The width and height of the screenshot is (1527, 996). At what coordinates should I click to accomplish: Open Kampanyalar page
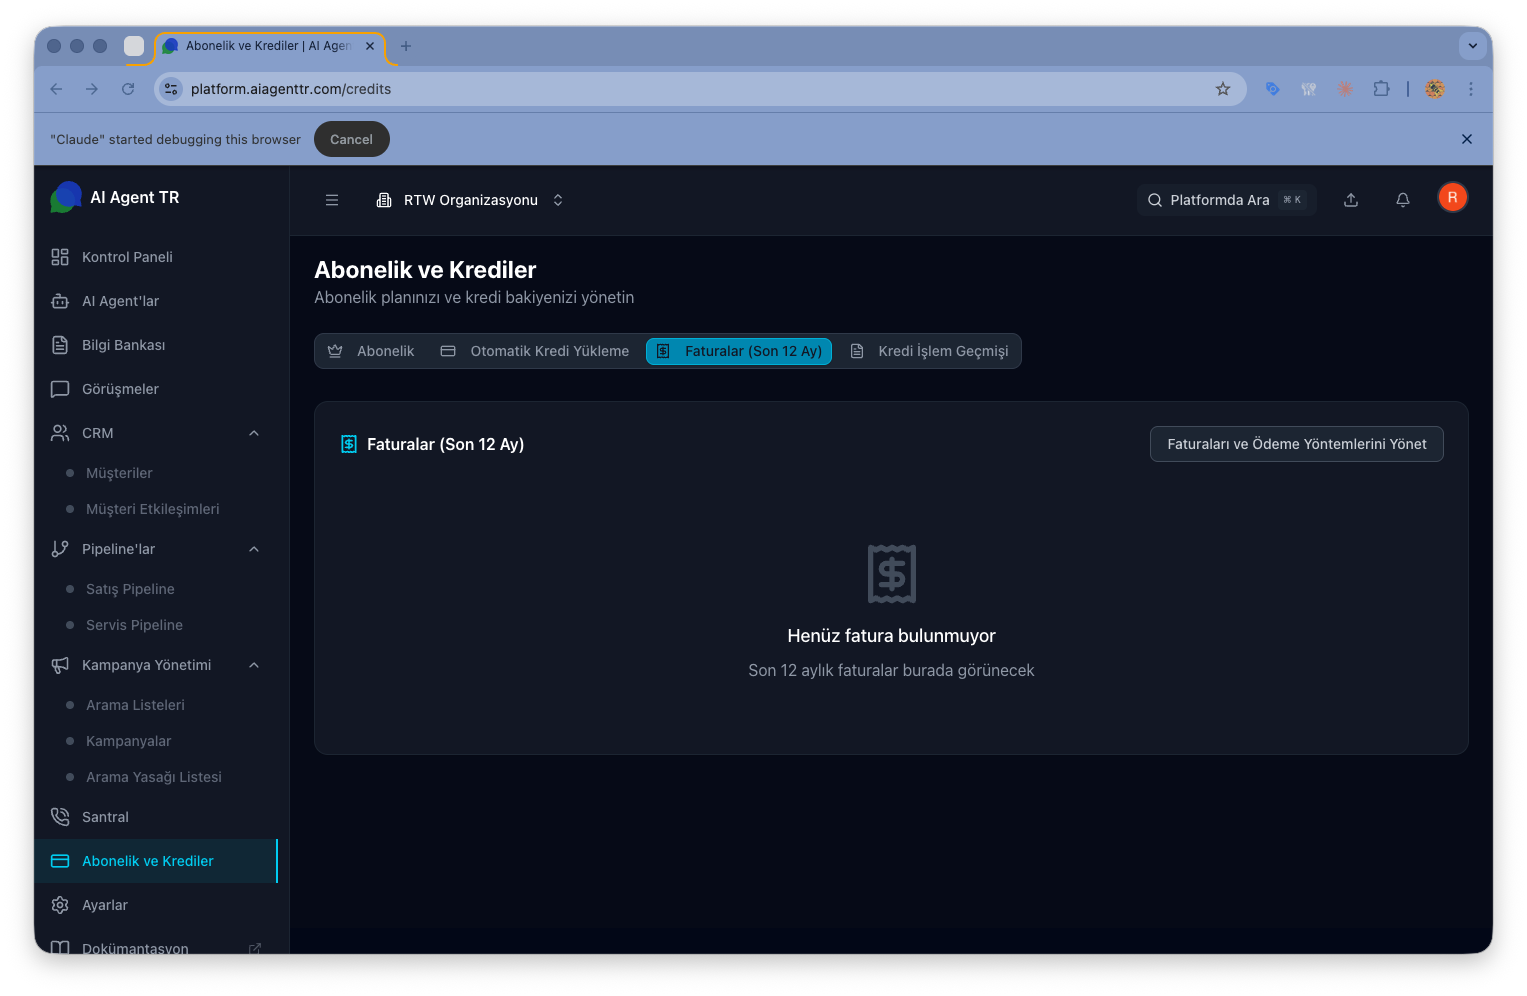(128, 741)
